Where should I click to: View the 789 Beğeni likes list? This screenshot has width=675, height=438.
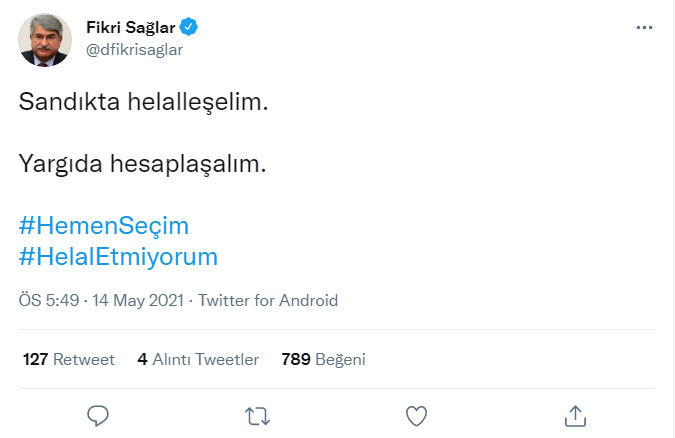[x=323, y=359]
